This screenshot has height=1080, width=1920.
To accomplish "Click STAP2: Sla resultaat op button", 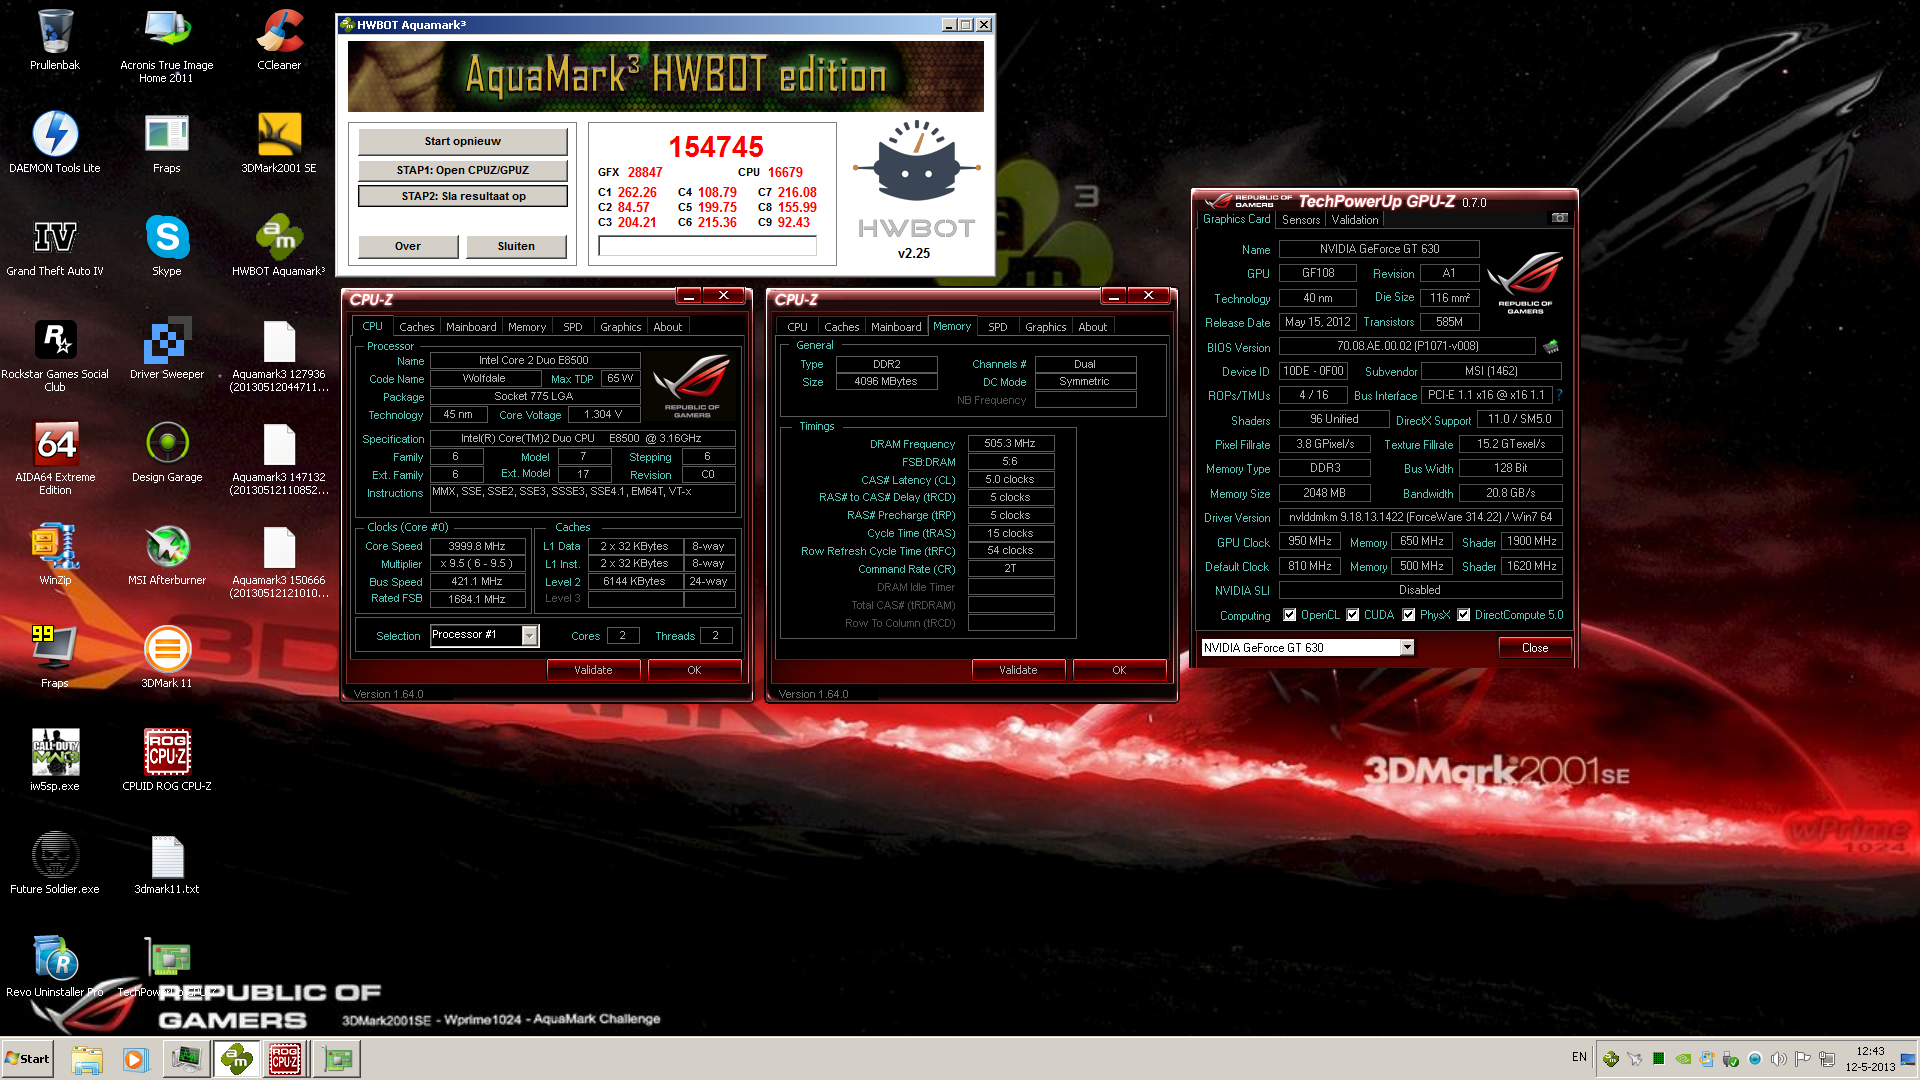I will pos(462,196).
